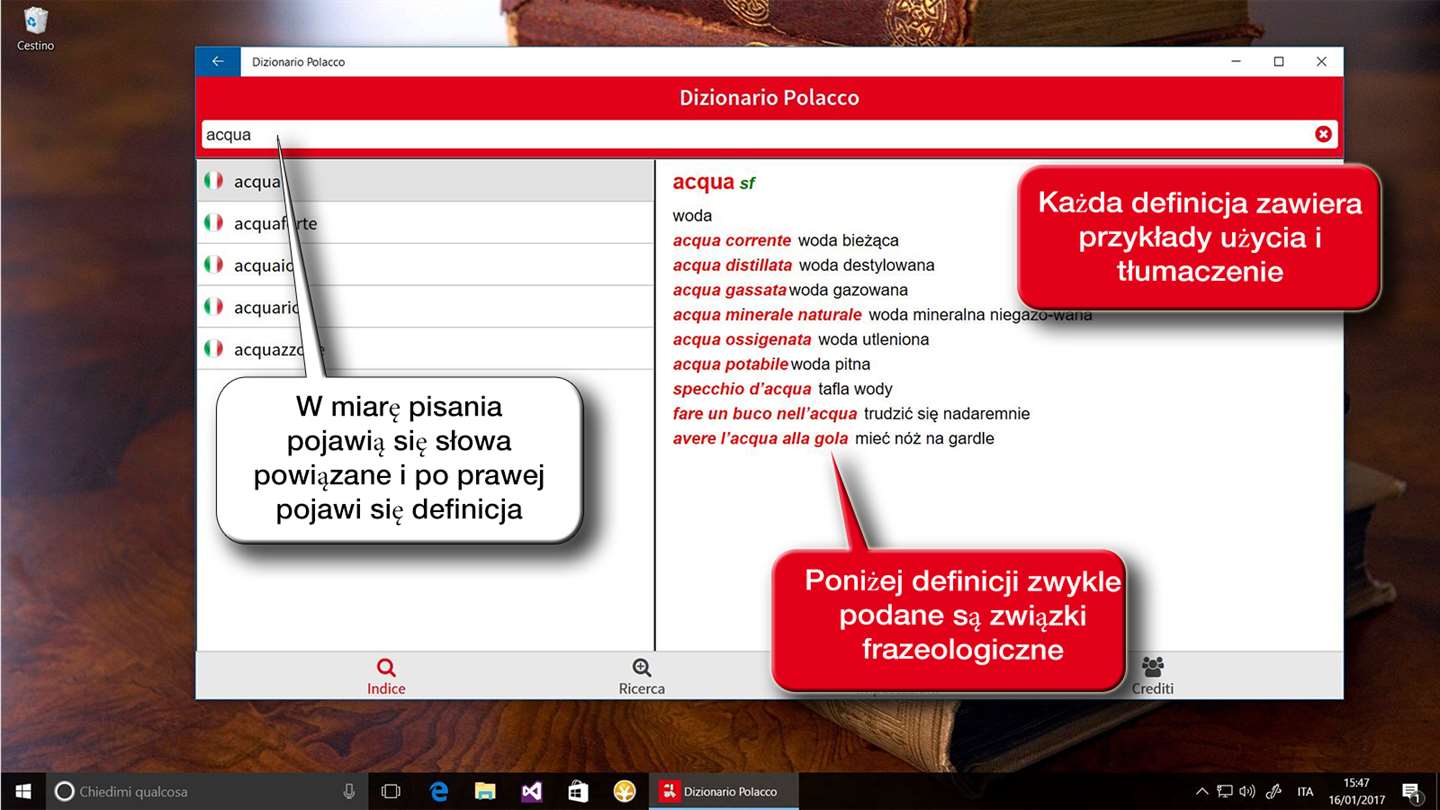Click the network icon in the system tray
This screenshot has height=810, width=1440.
1225,791
